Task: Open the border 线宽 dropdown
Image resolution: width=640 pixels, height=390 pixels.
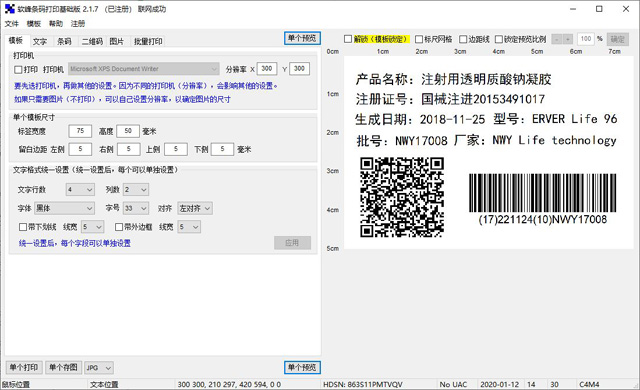Action: 189,227
